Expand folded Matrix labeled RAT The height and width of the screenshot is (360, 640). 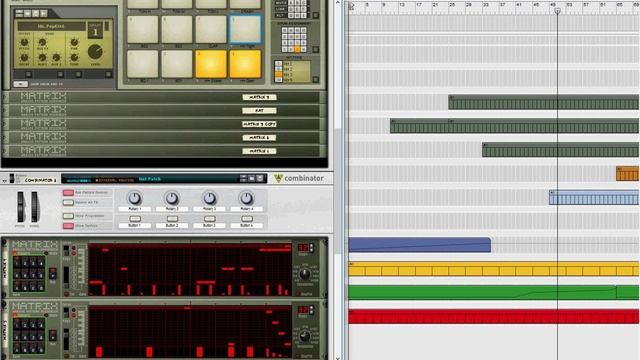(x=5, y=111)
